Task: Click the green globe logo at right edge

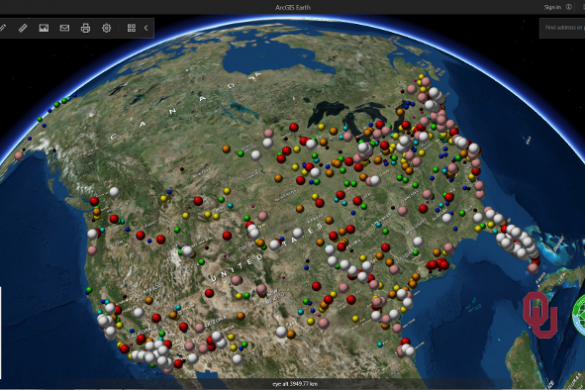Action: [x=579, y=315]
